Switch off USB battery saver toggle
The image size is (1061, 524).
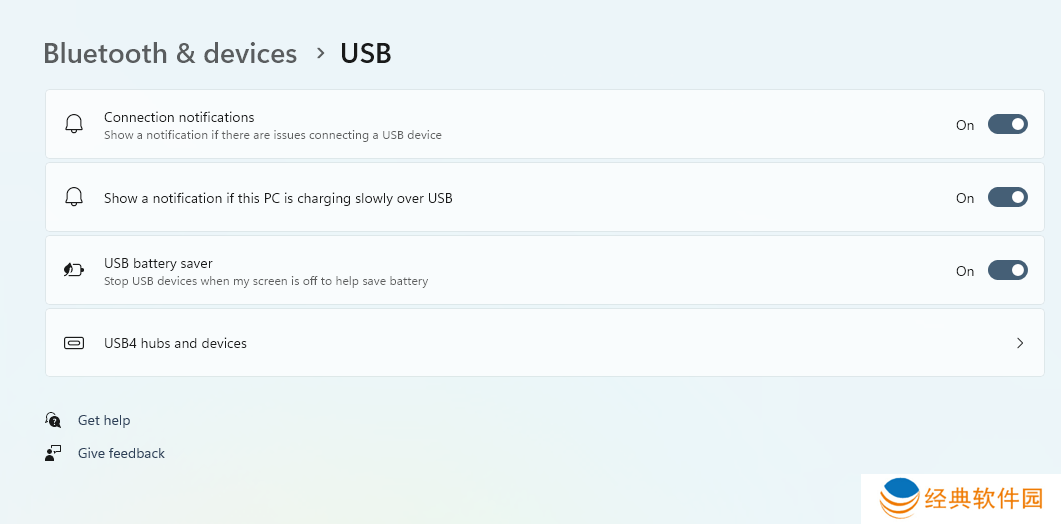tap(1008, 271)
